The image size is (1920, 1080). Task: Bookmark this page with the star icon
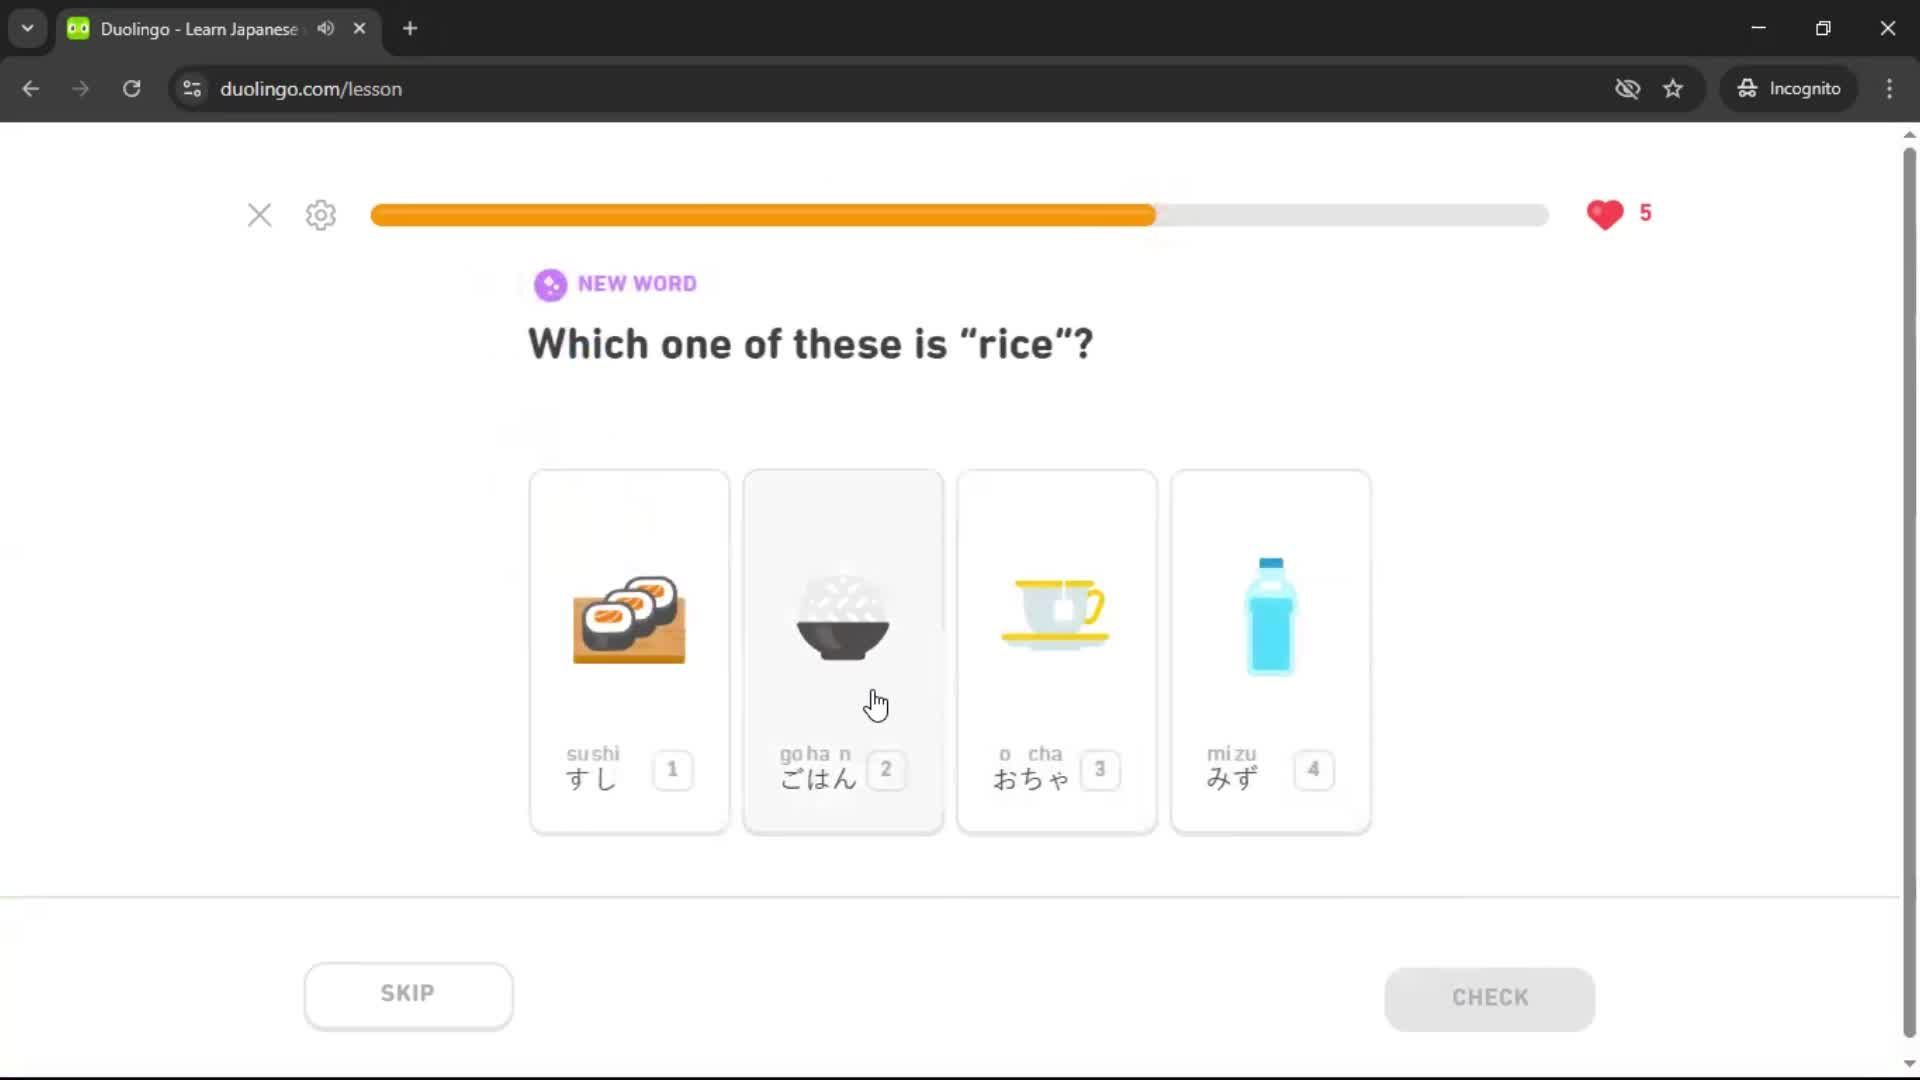pyautogui.click(x=1673, y=89)
